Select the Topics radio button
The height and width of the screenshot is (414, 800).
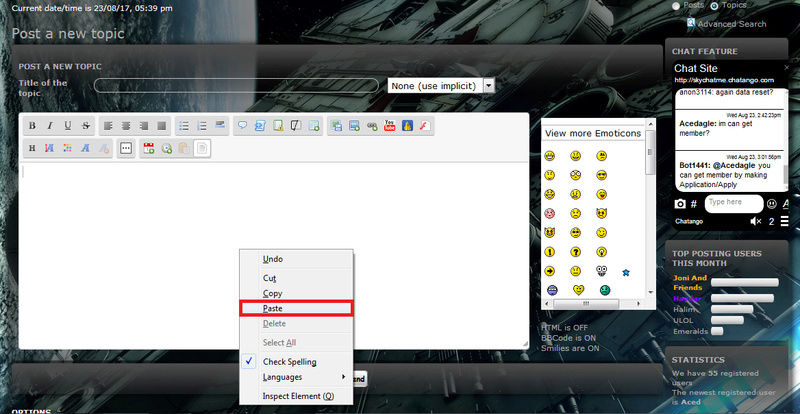[714, 6]
